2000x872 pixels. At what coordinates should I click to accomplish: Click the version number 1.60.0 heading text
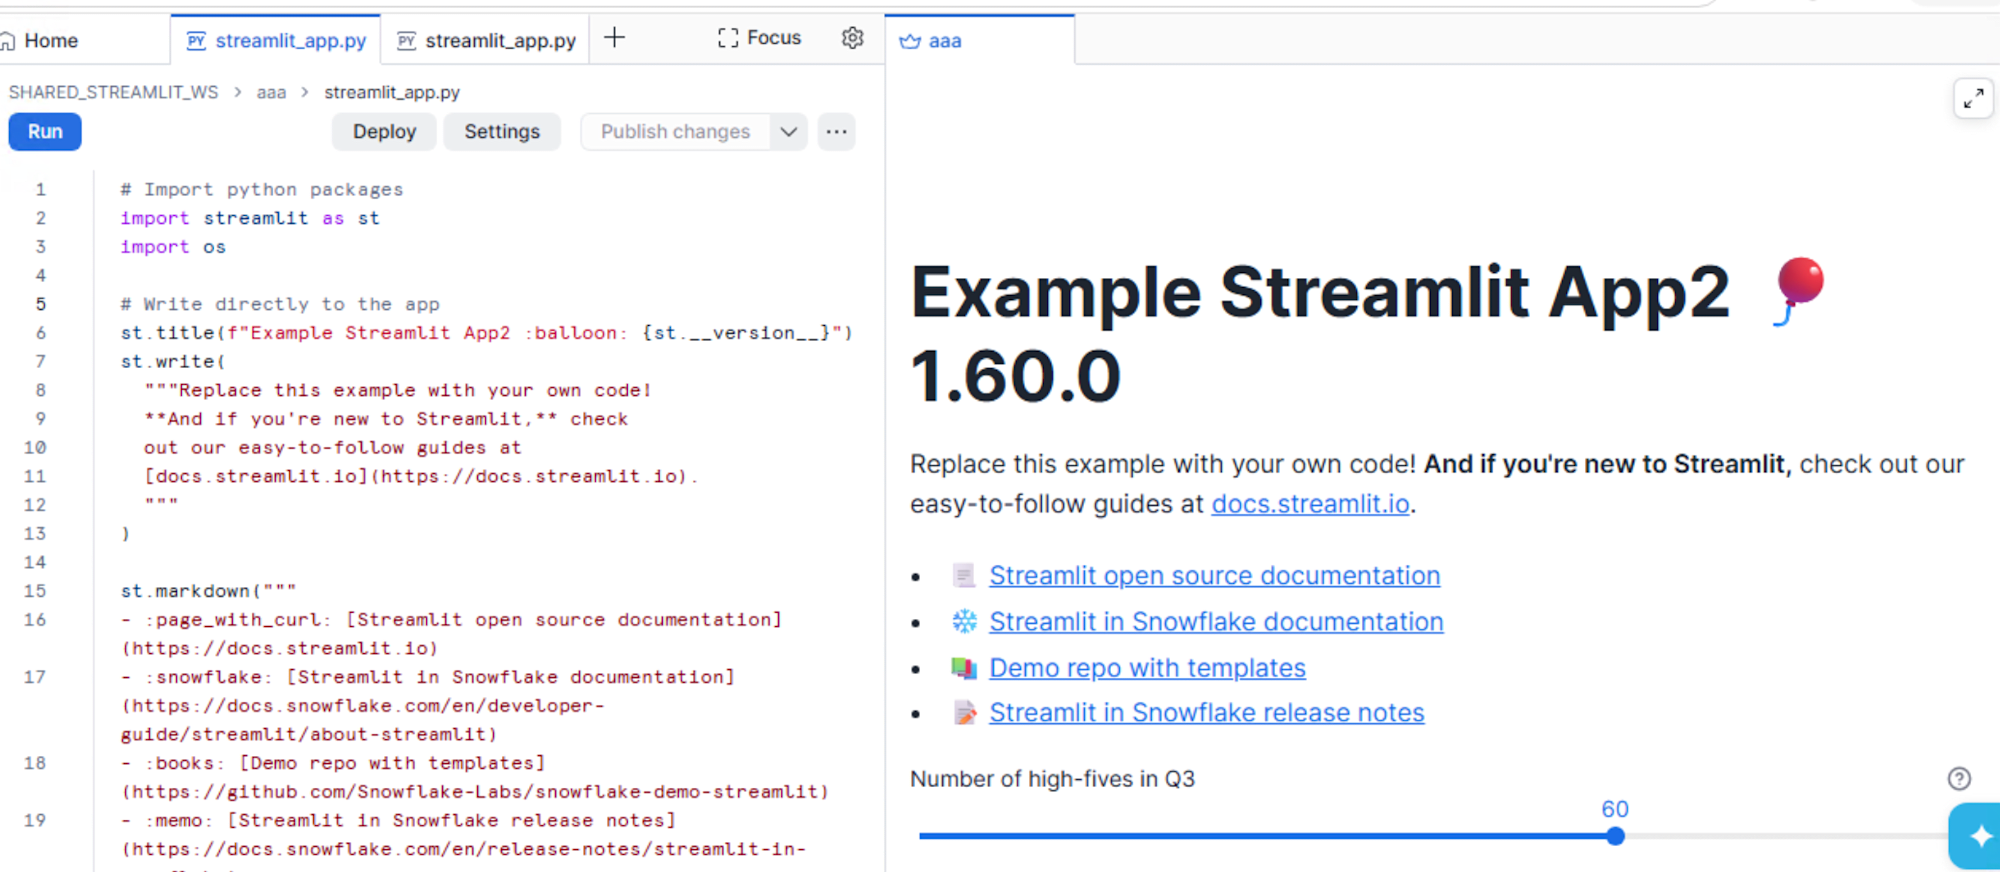point(1015,377)
